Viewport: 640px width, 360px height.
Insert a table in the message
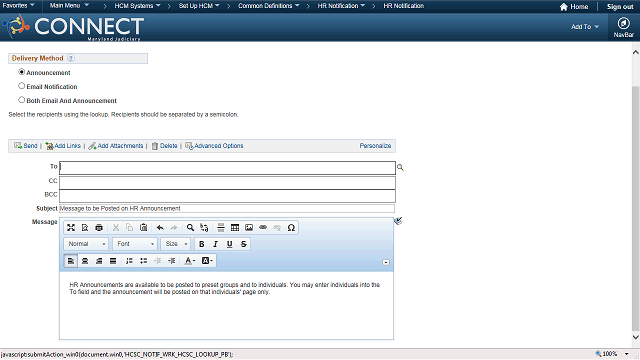(235, 228)
